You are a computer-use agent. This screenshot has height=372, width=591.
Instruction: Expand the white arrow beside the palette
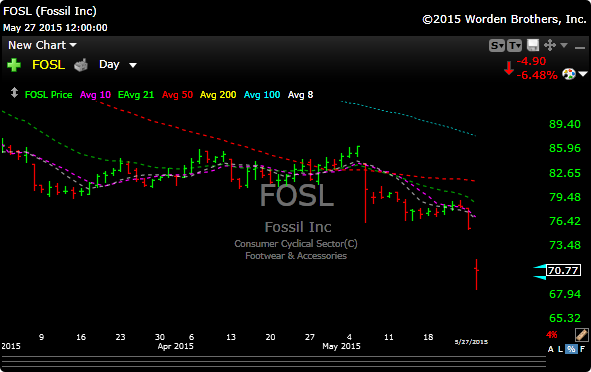[x=583, y=74]
